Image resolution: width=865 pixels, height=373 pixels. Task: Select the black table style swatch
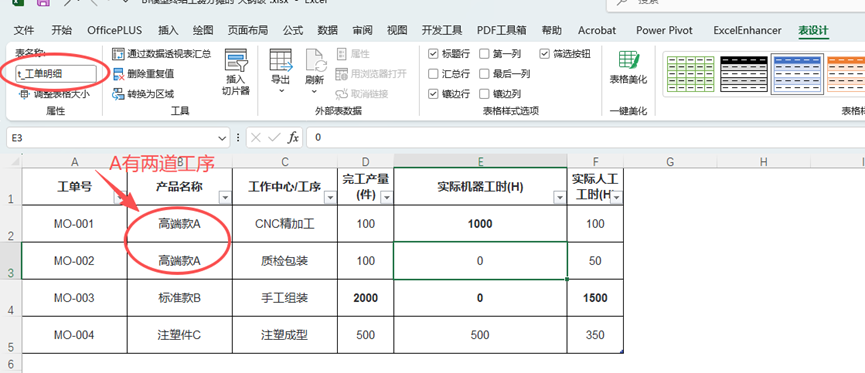[x=744, y=74]
